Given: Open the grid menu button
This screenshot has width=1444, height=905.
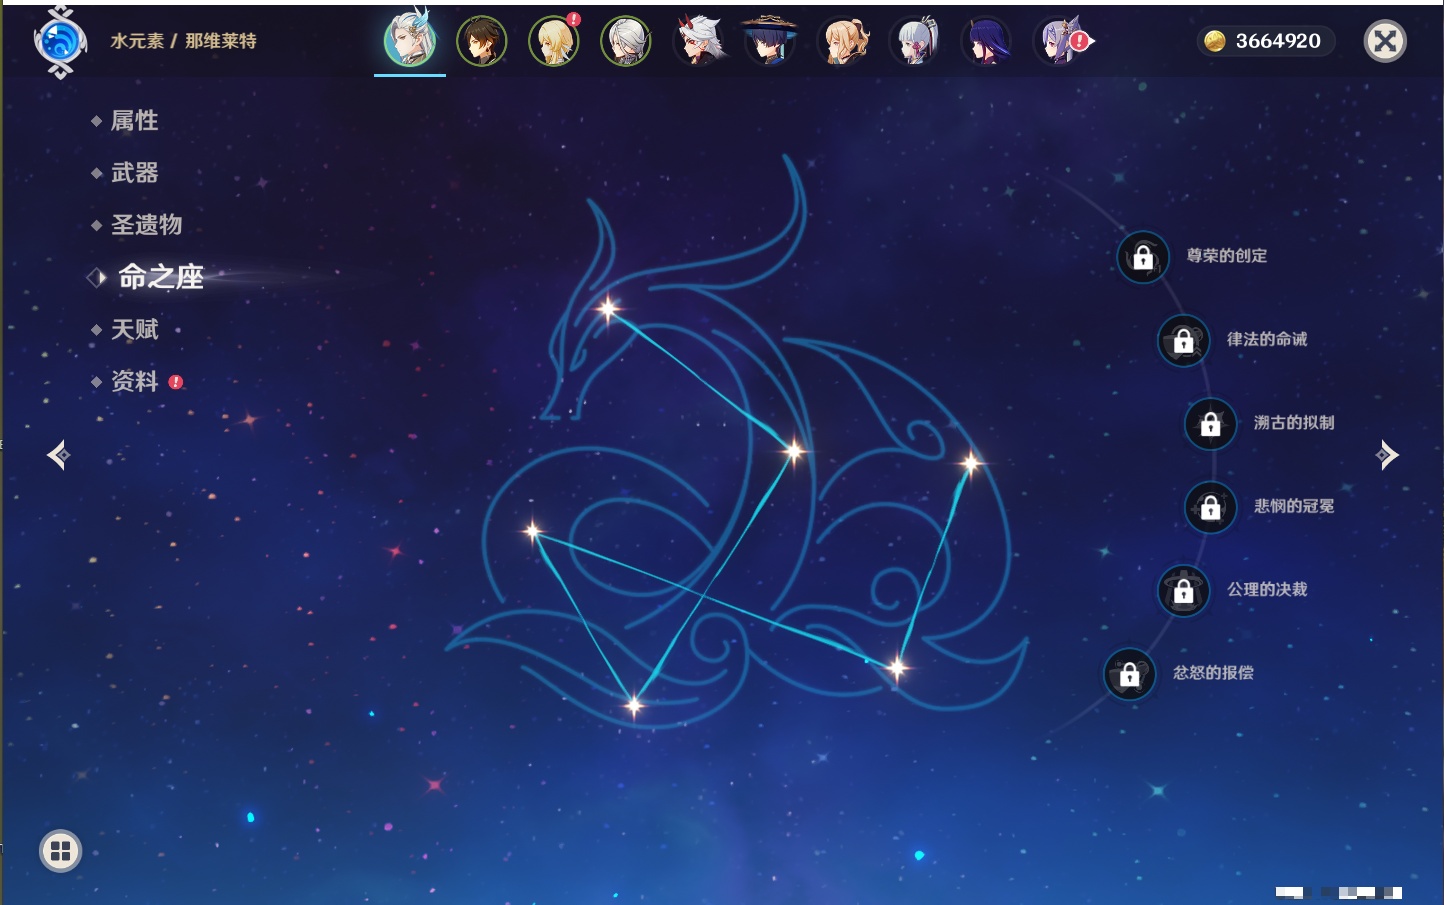Looking at the screenshot, I should click(60, 851).
